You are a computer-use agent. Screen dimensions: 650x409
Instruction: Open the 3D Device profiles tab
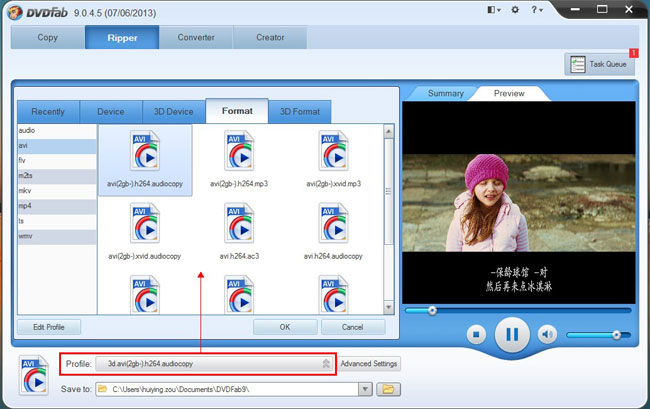click(x=174, y=111)
